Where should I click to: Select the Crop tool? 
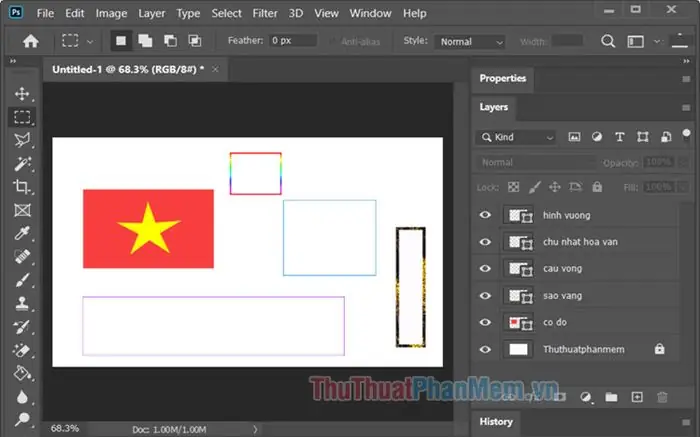(22, 187)
